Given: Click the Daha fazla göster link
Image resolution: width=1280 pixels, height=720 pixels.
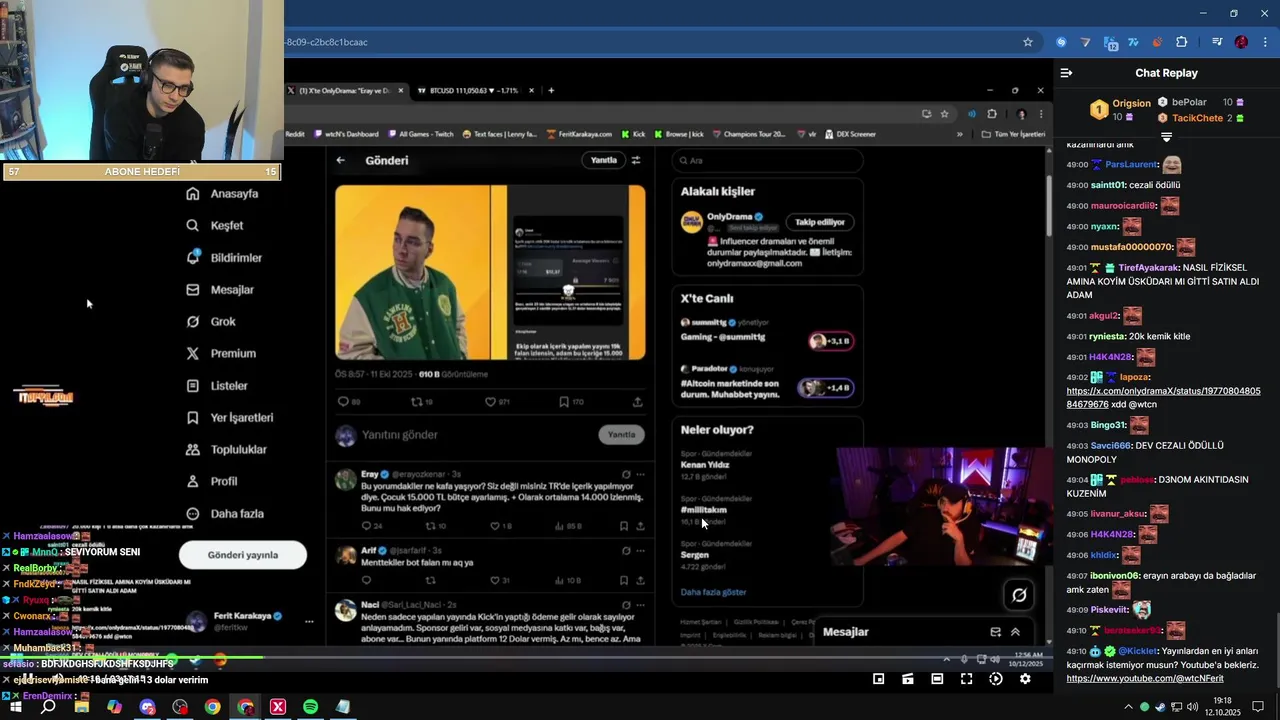Looking at the screenshot, I should point(713,592).
